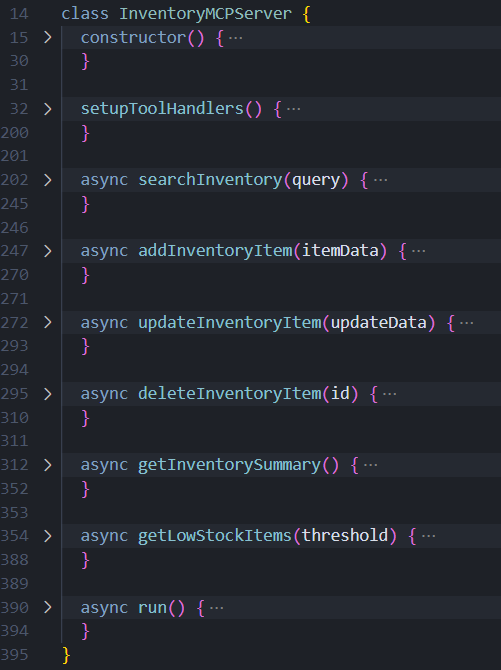This screenshot has width=501, height=670.
Task: Click the addInventoryItem method name
Action: tap(215, 251)
